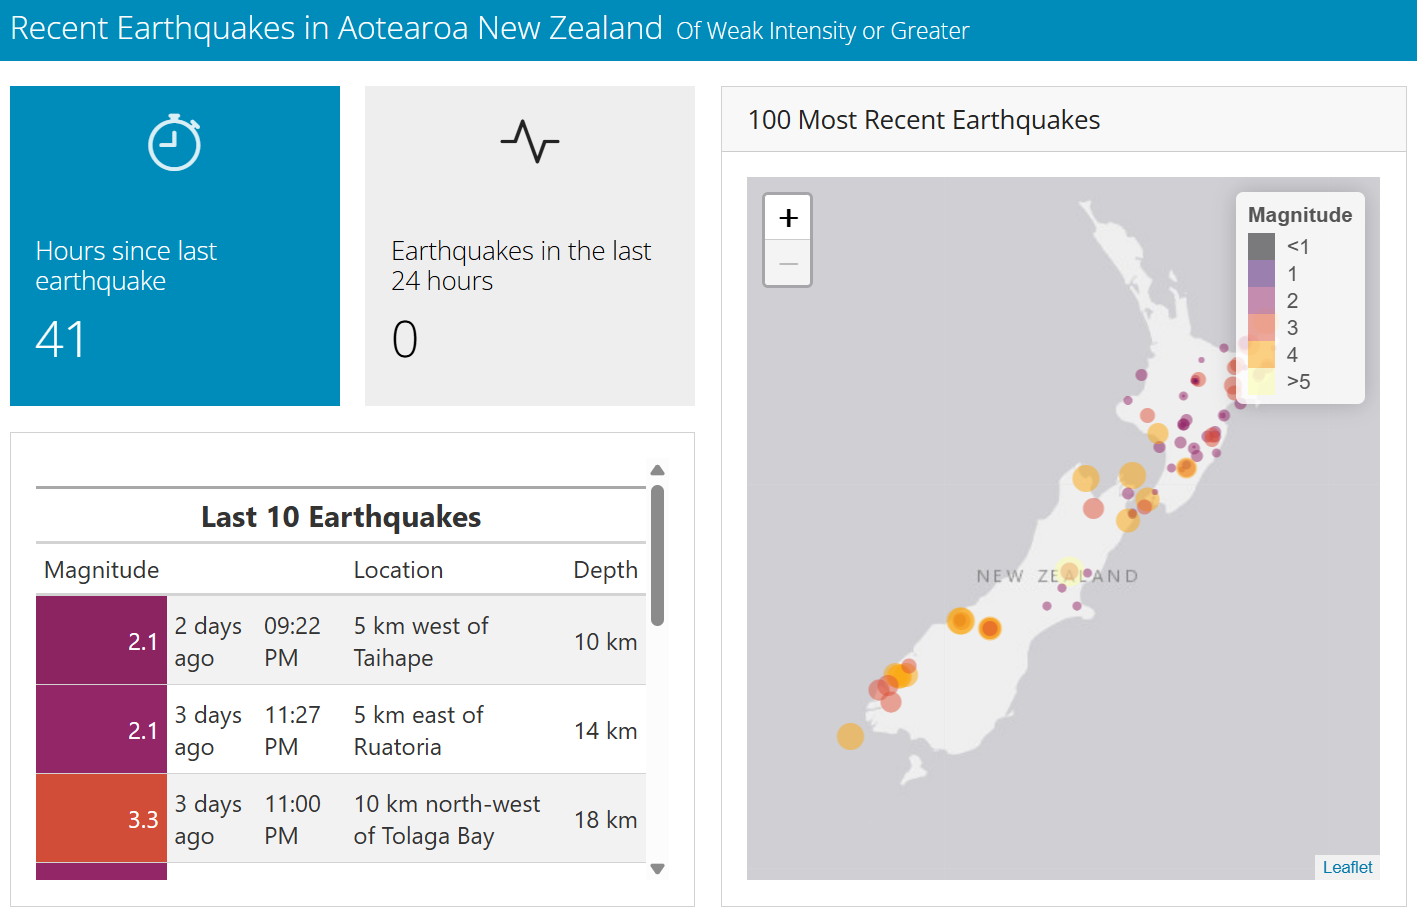This screenshot has height=916, width=1417.
Task: Click the stopwatch icon in blue tile
Action: point(174,143)
